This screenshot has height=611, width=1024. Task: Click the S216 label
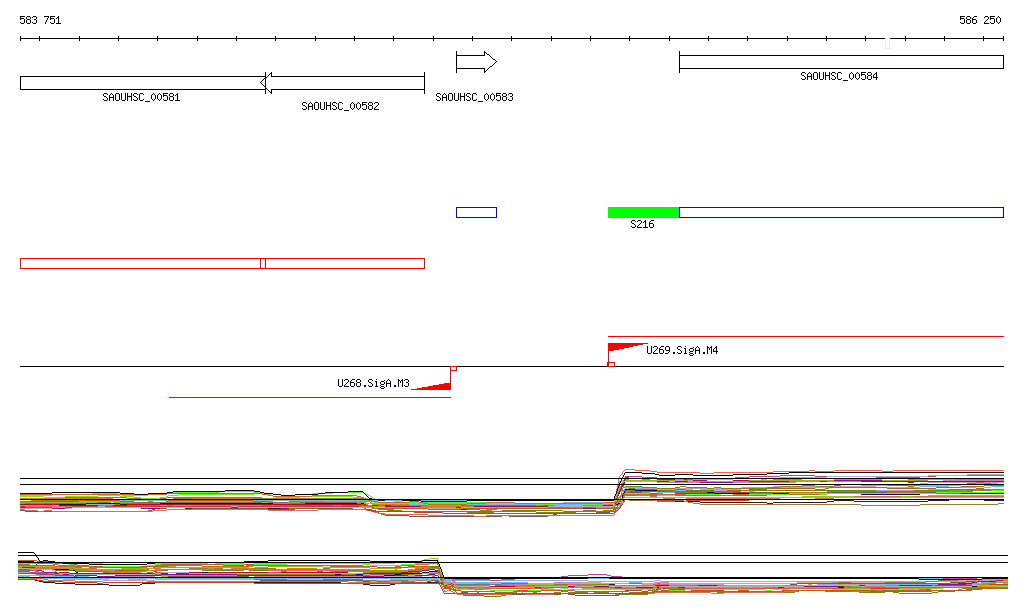[x=642, y=225]
